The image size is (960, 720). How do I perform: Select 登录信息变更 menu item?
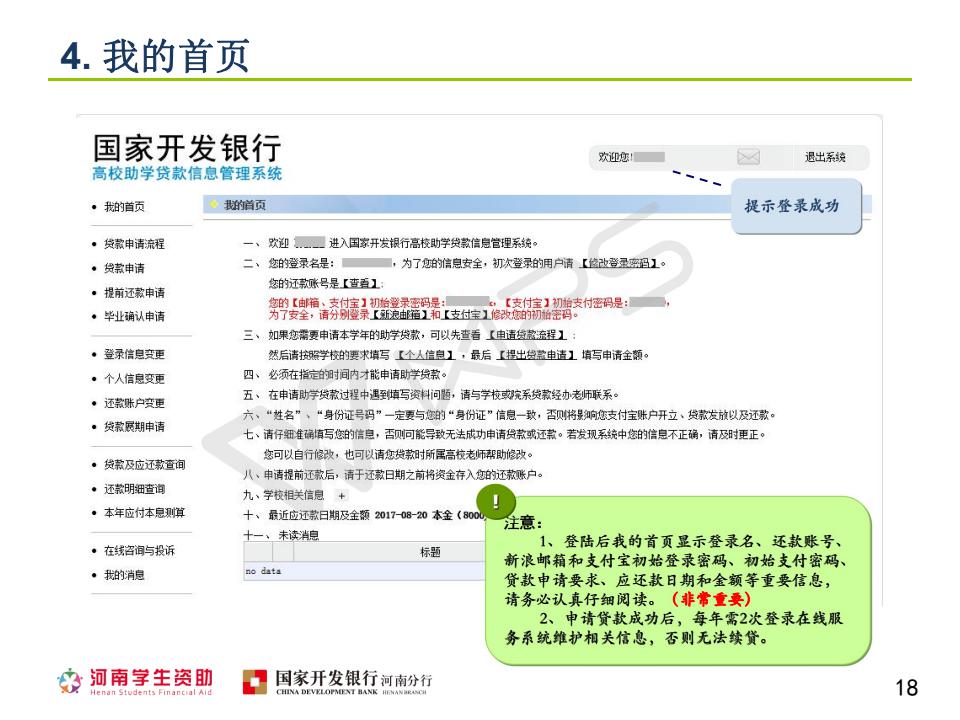point(133,354)
